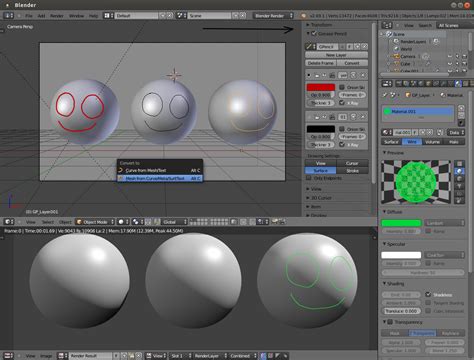Toggle the Grease Pencil panel checkbox
Image resolution: width=474 pixels, height=360 pixels.
tap(314, 33)
